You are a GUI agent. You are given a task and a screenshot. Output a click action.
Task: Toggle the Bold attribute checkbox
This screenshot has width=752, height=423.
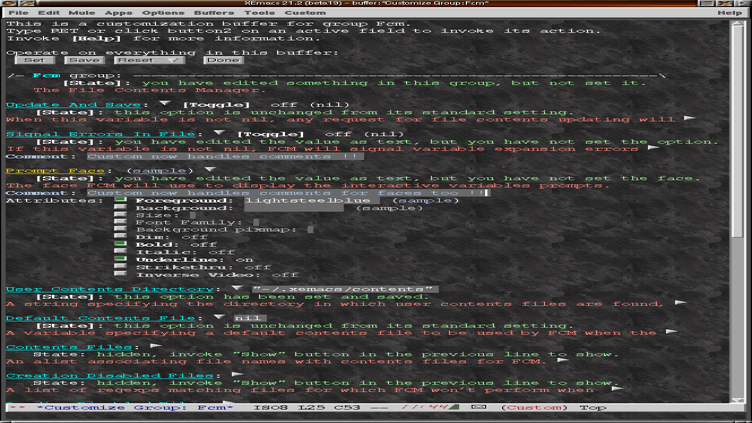120,244
